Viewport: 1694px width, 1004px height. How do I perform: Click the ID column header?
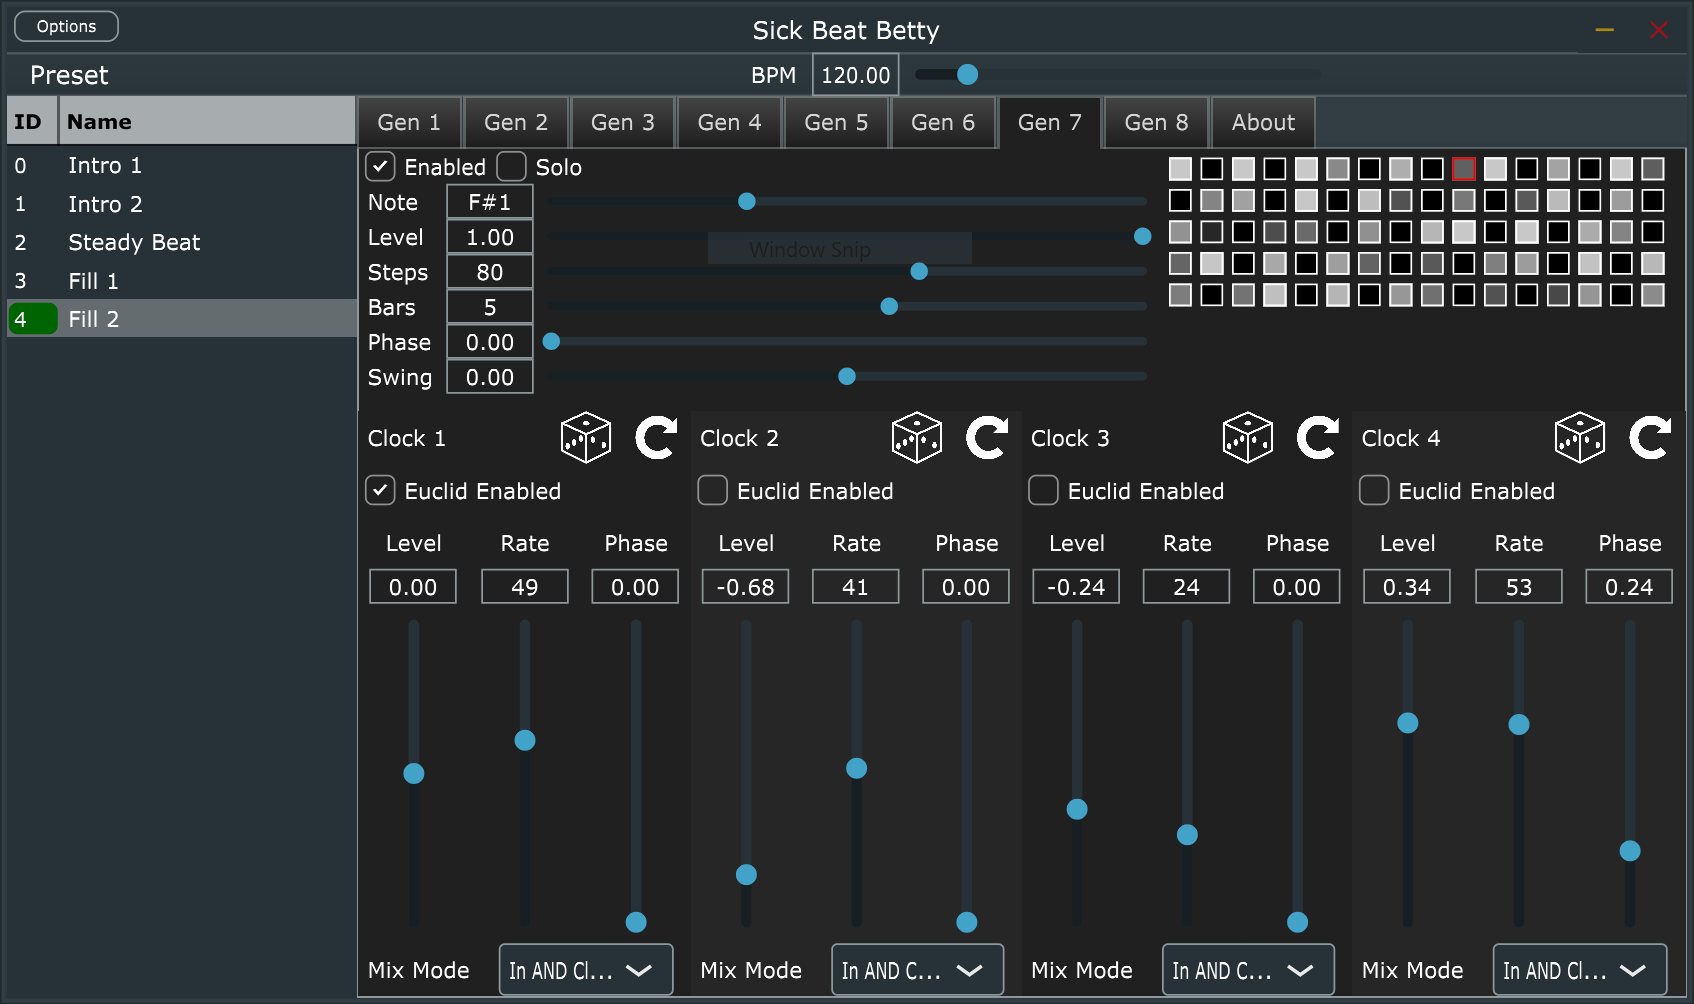(x=32, y=121)
